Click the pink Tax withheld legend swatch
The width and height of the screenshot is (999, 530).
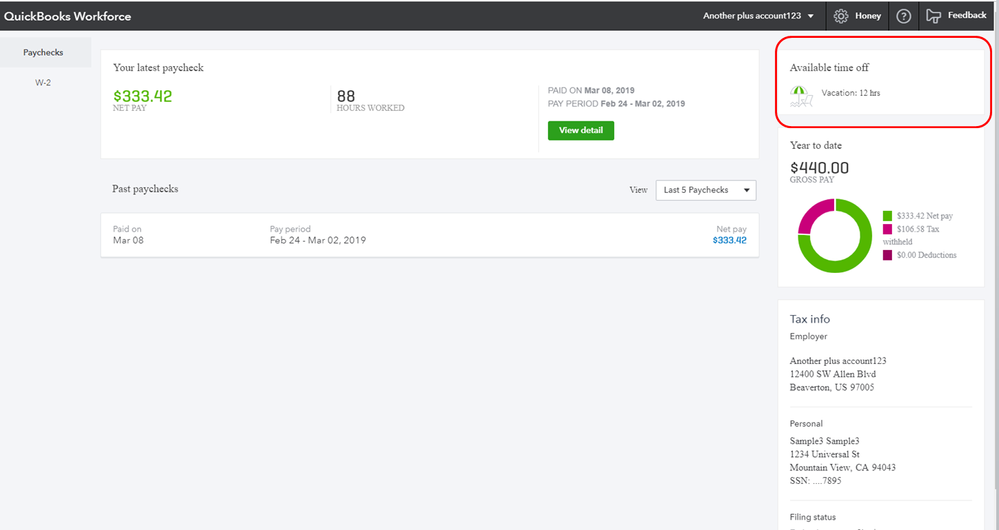tap(888, 229)
